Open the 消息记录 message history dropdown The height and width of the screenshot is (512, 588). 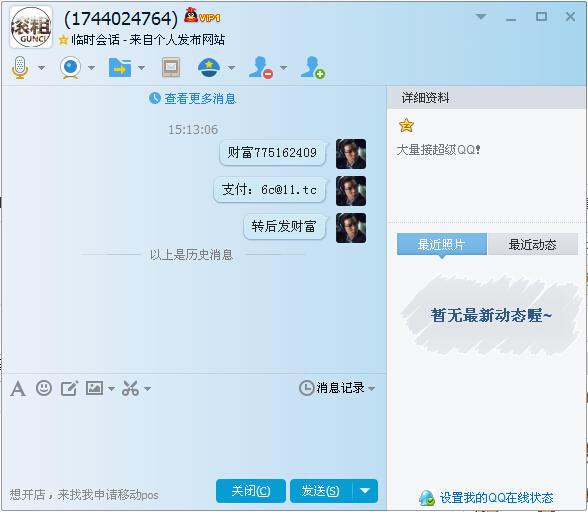(x=337, y=388)
